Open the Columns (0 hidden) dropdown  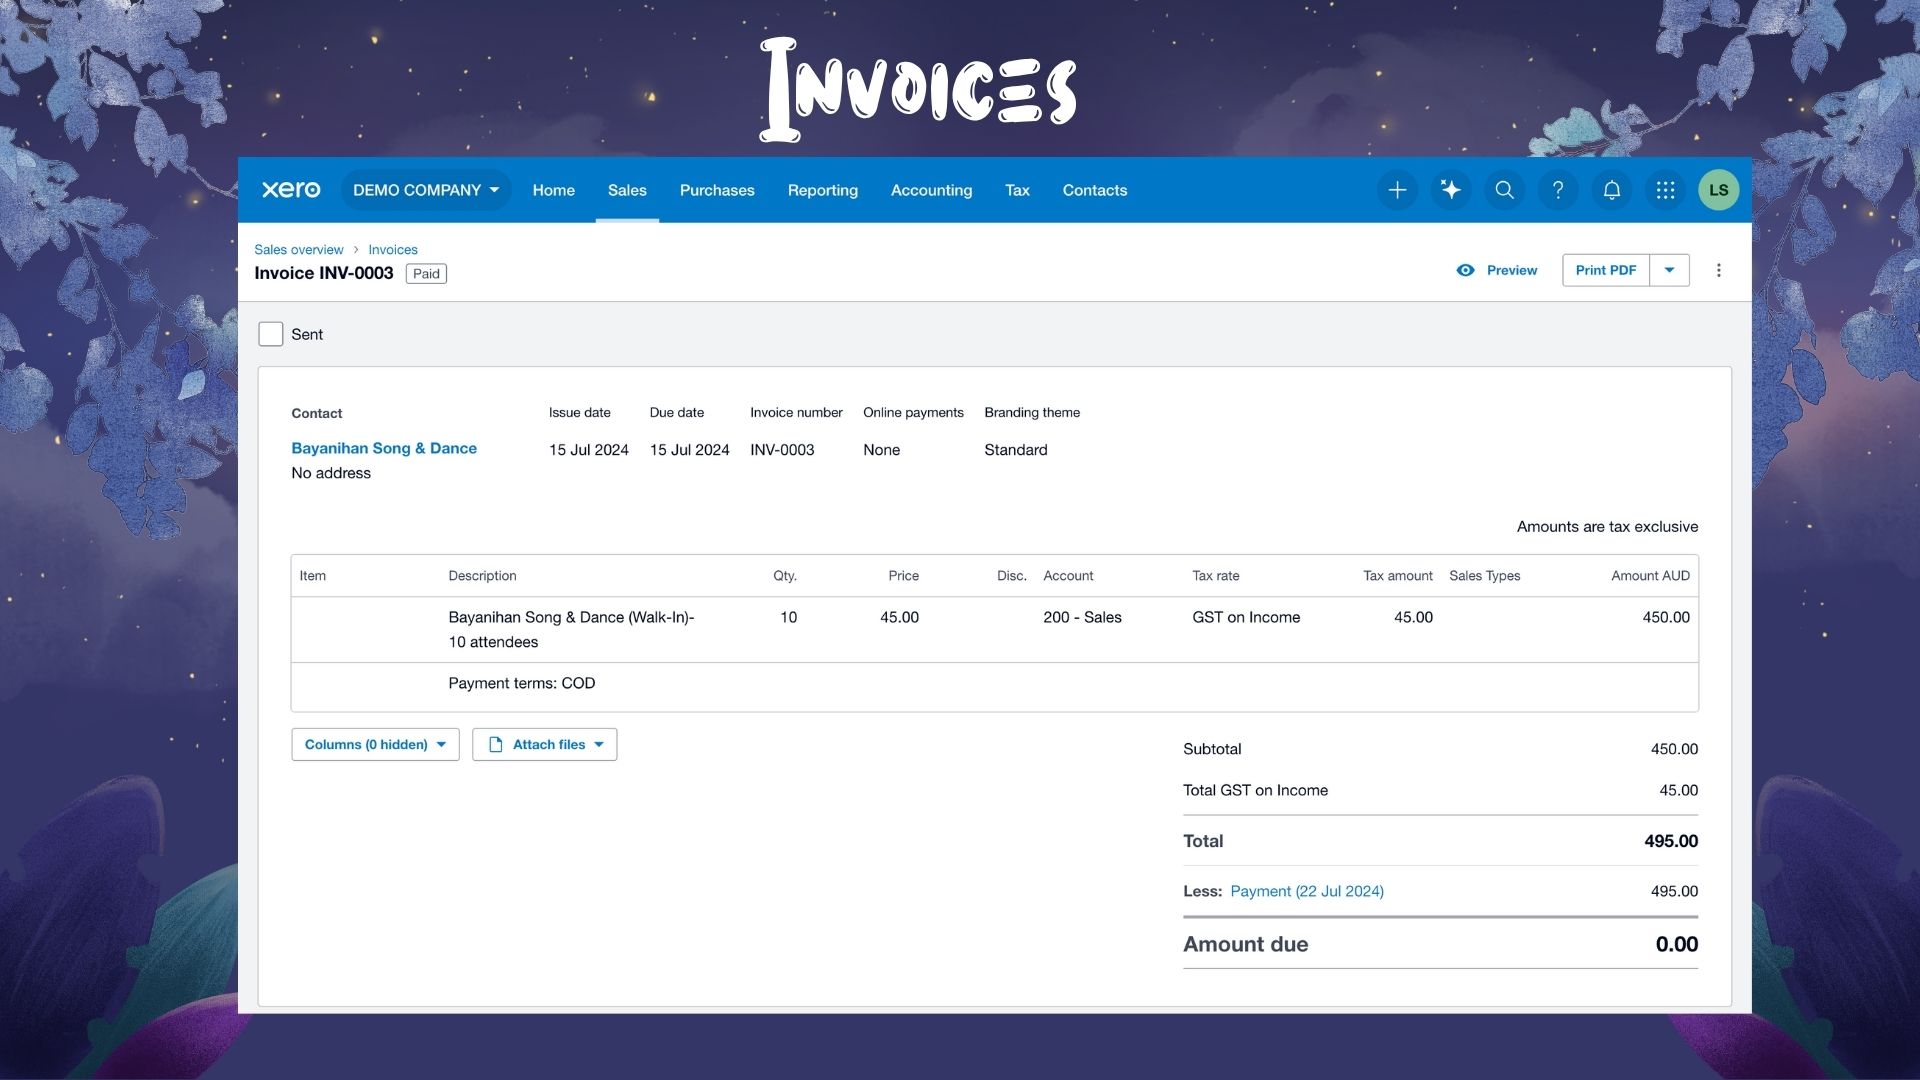click(375, 744)
